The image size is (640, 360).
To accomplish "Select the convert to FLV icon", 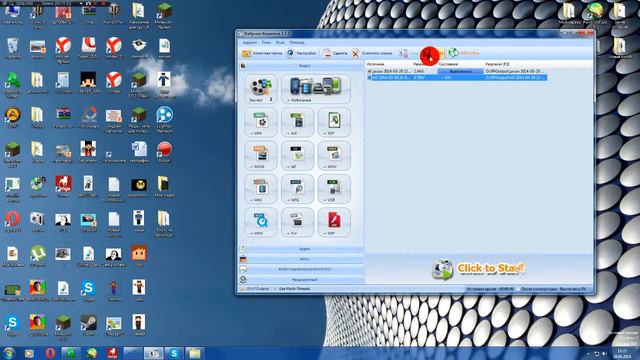I will (298, 222).
